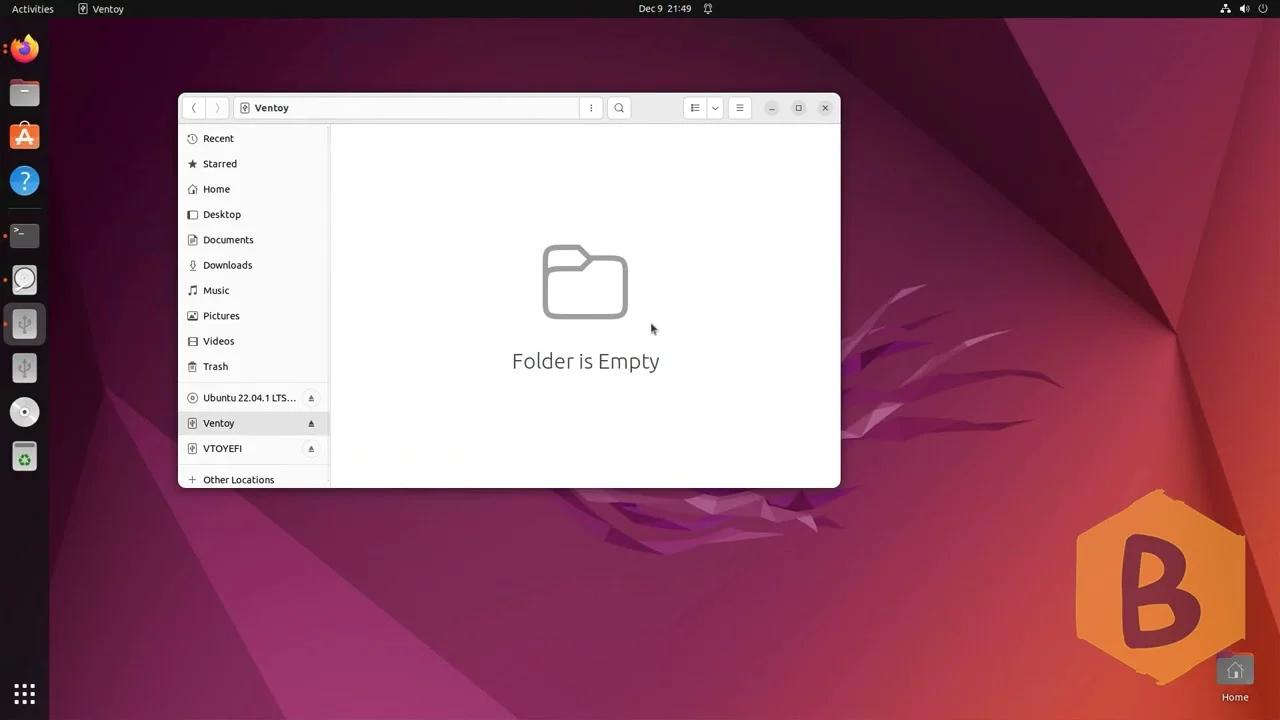
Task: Open Downloads in the sidebar
Action: (254, 265)
